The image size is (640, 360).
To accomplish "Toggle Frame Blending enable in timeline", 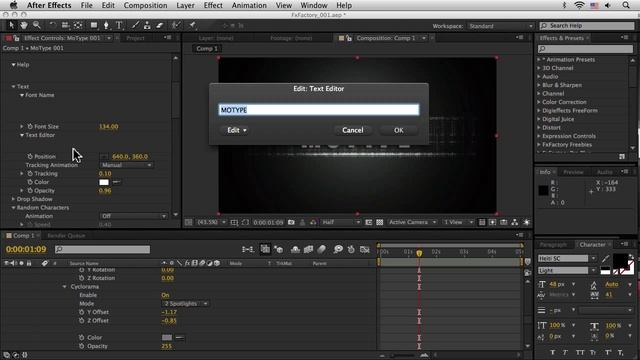I will coord(308,249).
